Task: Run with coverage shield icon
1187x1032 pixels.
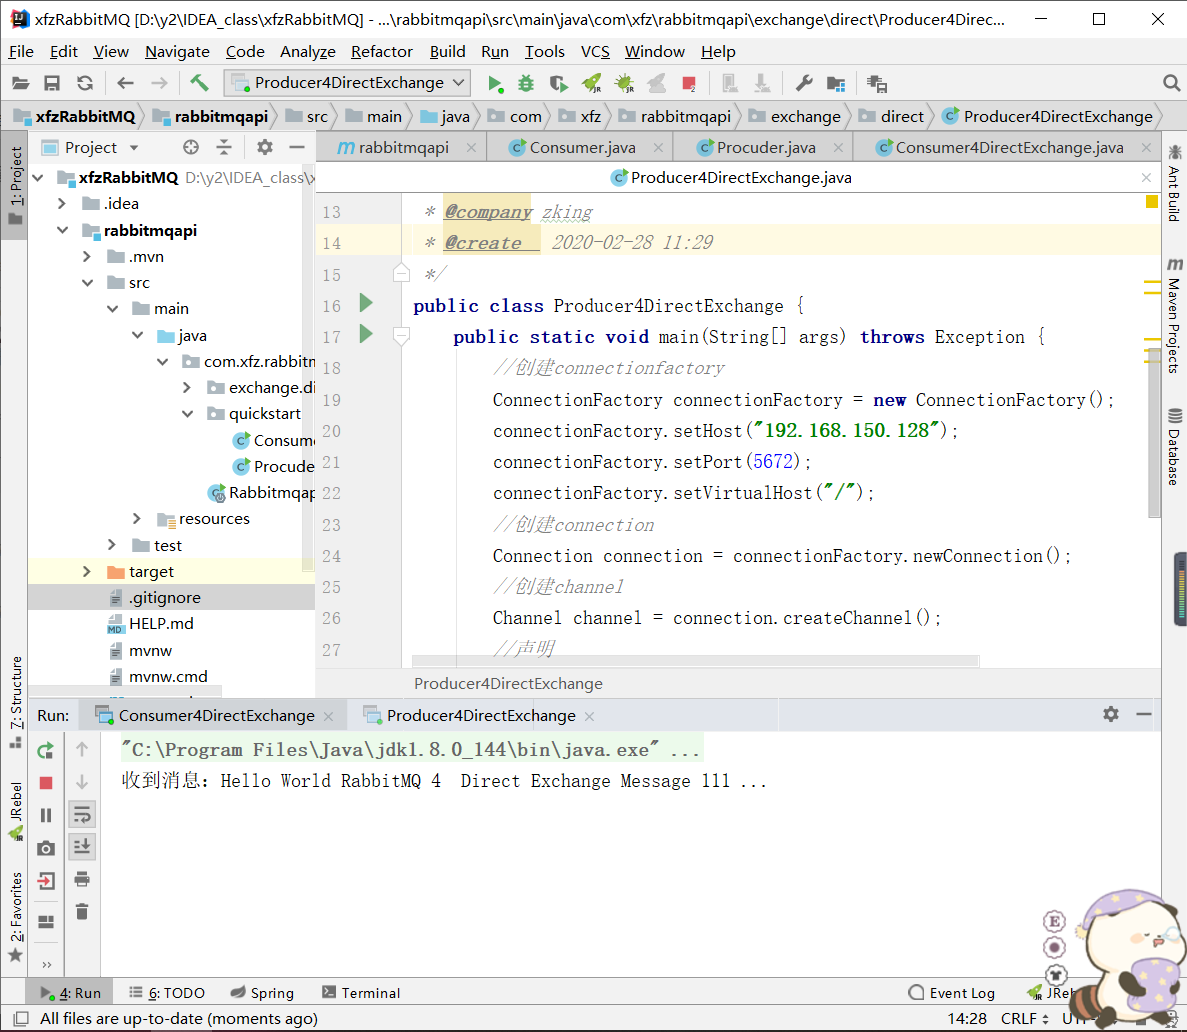Action: click(x=559, y=83)
